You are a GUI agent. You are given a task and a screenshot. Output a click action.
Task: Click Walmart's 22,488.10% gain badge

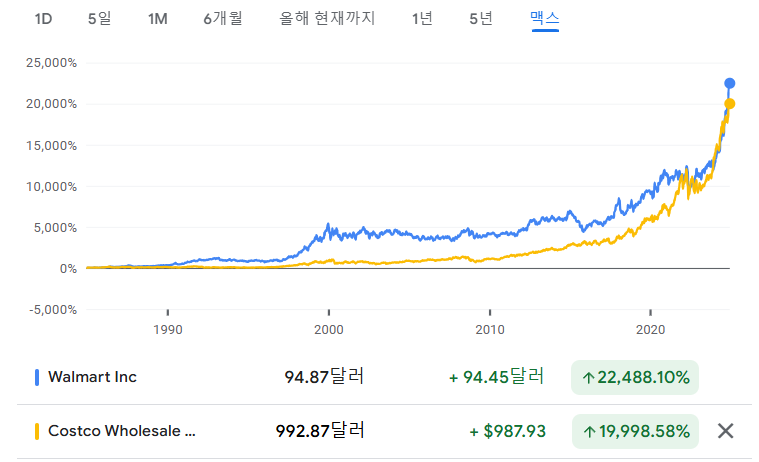635,377
